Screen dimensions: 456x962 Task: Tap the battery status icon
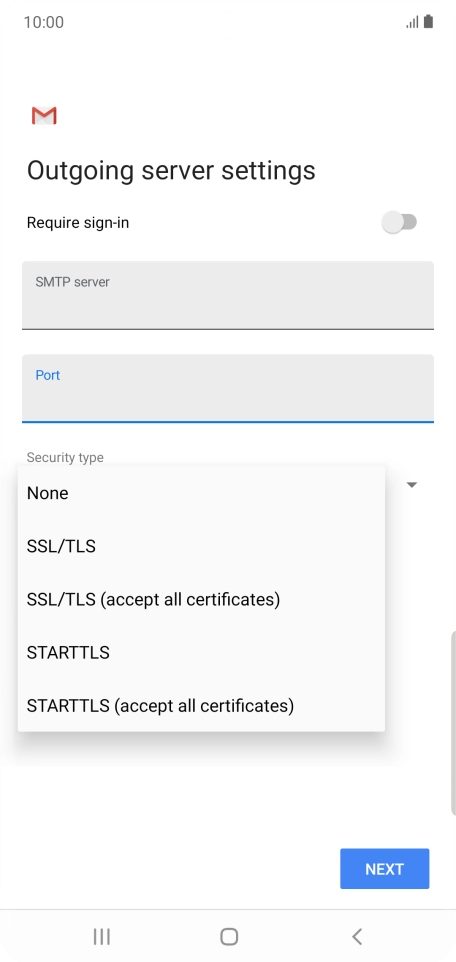click(428, 22)
